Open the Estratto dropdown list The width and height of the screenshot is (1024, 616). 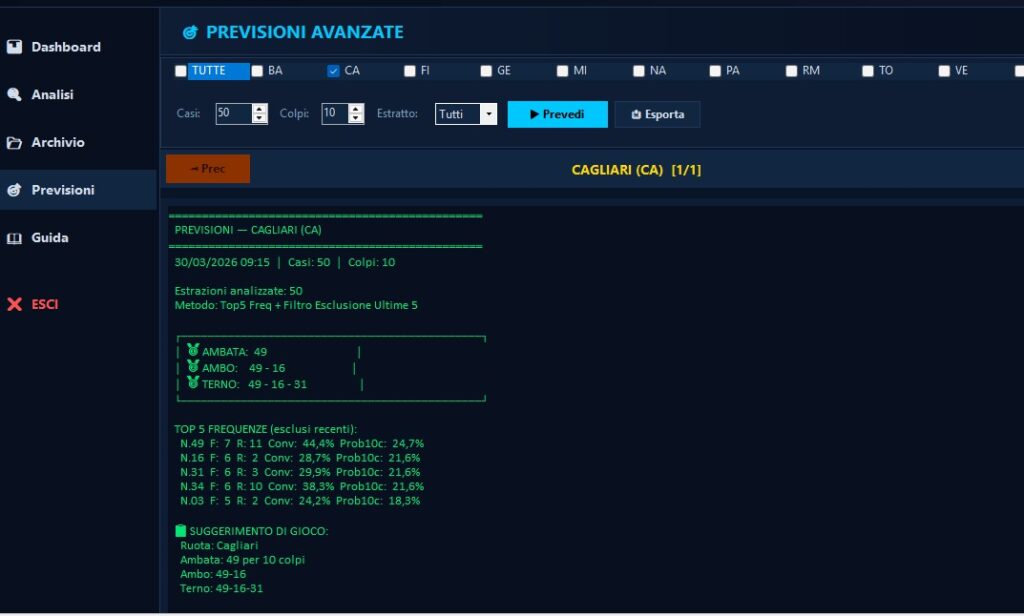[x=489, y=114]
